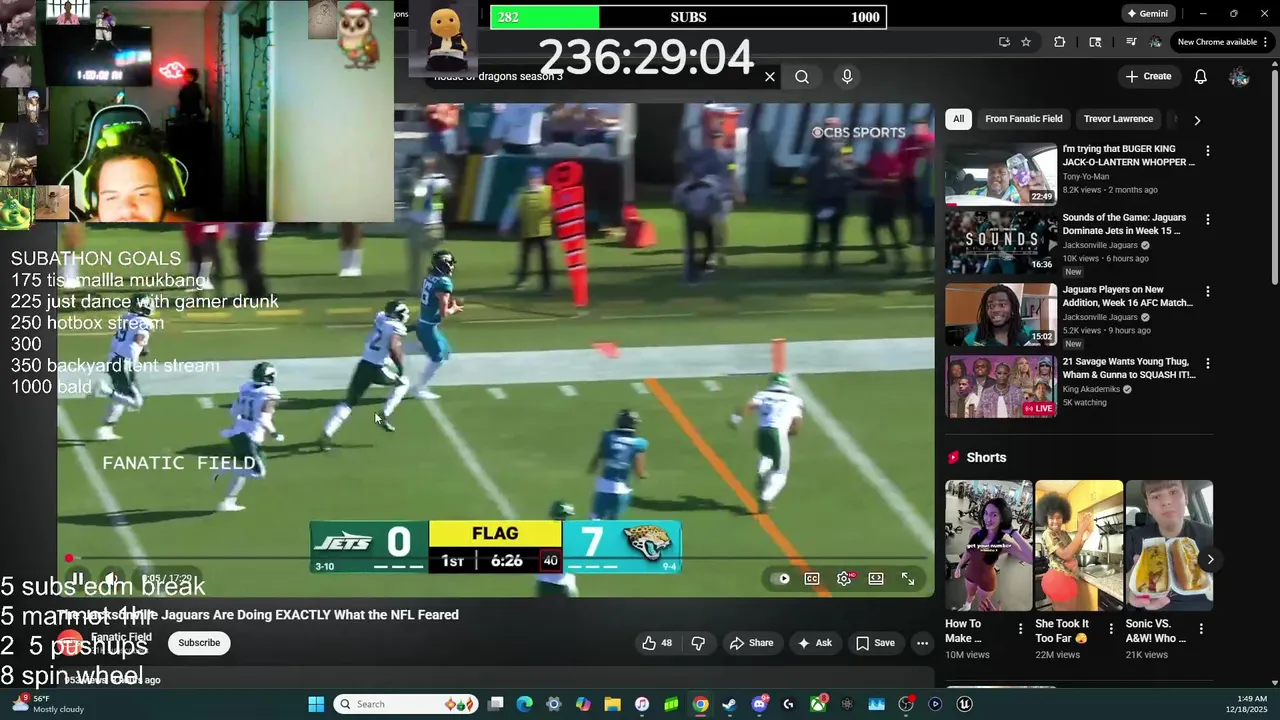Click the install app icon in address bar
The height and width of the screenshot is (720, 1280).
pos(1004,42)
